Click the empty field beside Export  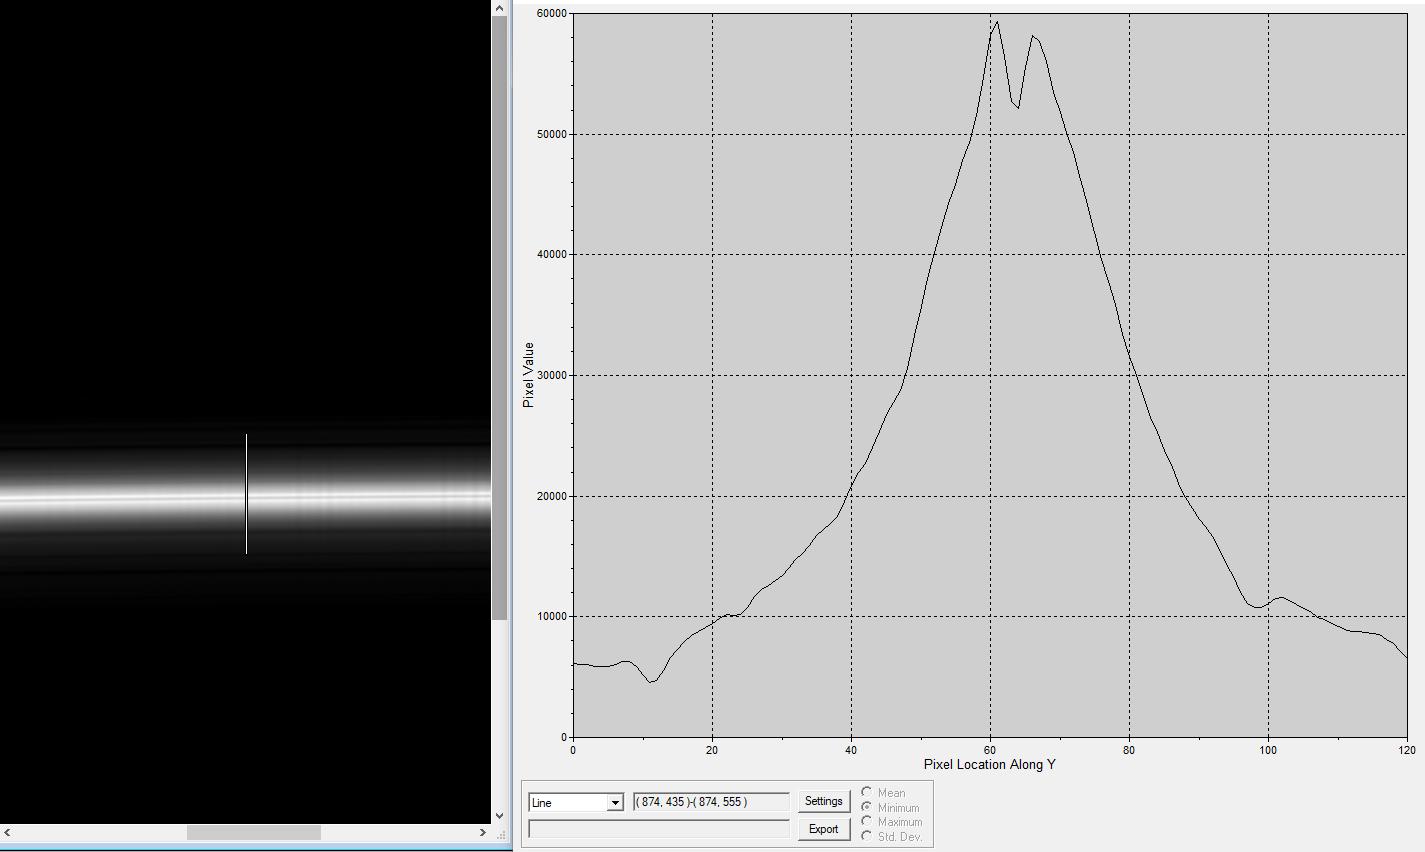(x=659, y=829)
